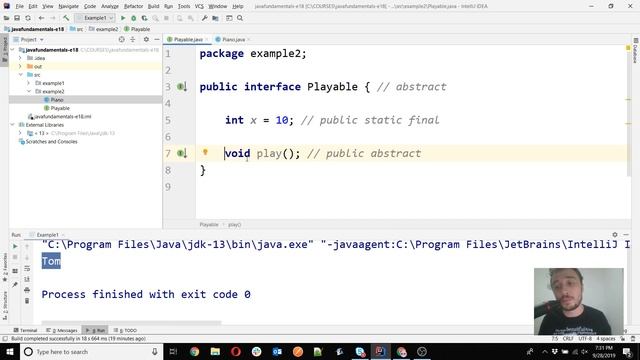Click the Search Everywhere magnifier icon
This screenshot has height=360, width=640.
(x=240, y=18)
